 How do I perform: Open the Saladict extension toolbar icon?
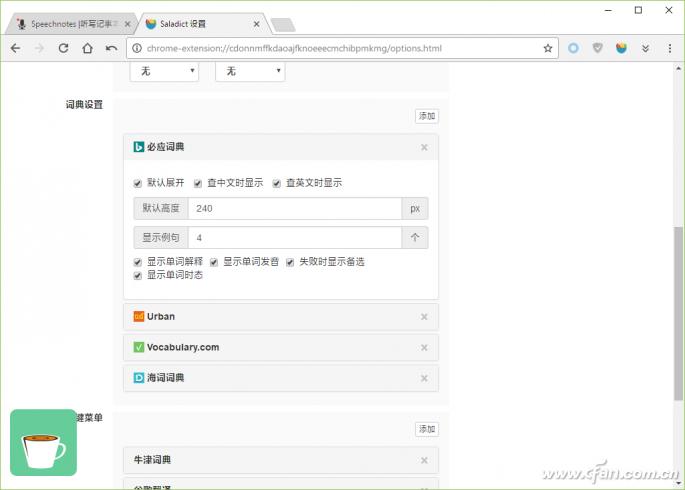(x=621, y=48)
